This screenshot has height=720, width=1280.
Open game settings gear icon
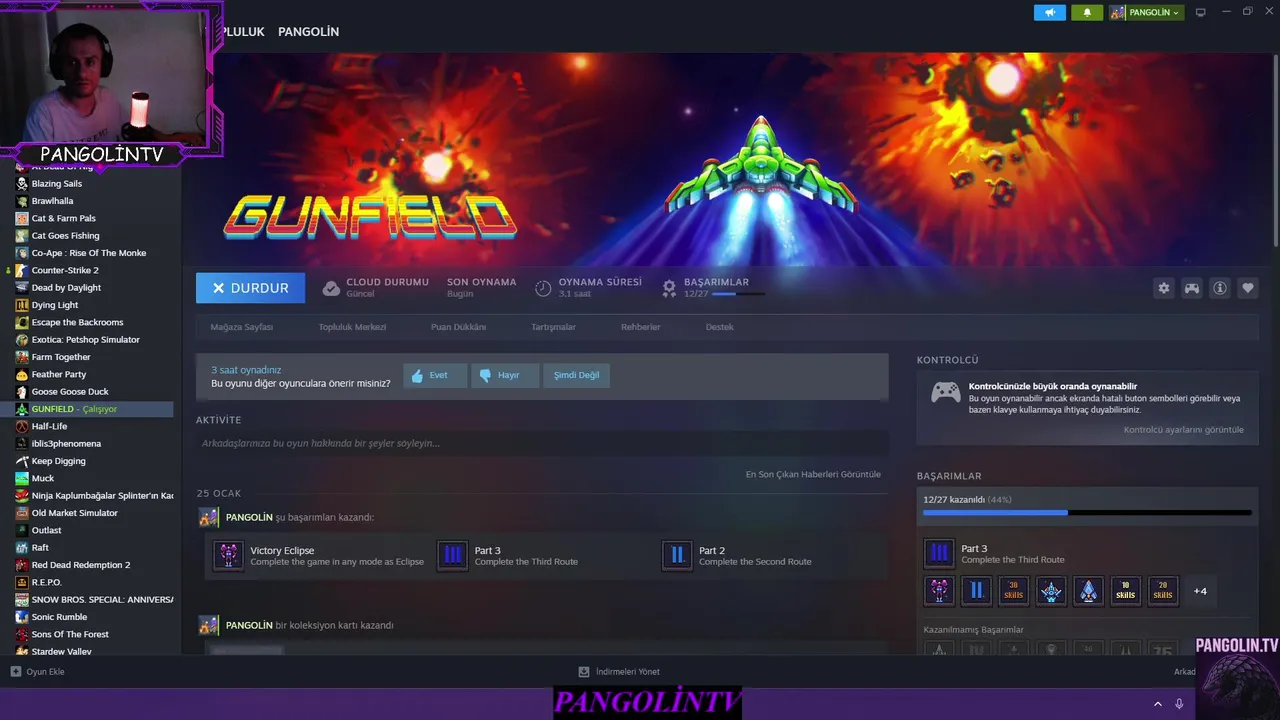pyautogui.click(x=1164, y=288)
